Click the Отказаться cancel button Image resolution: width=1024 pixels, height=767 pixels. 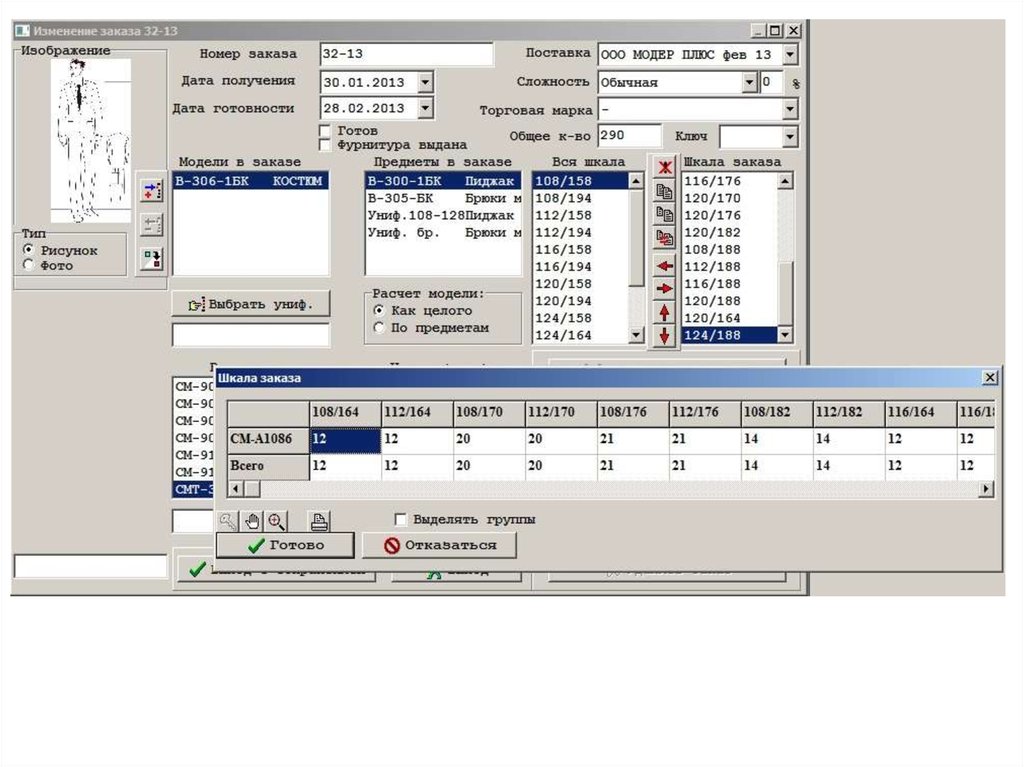[x=440, y=545]
